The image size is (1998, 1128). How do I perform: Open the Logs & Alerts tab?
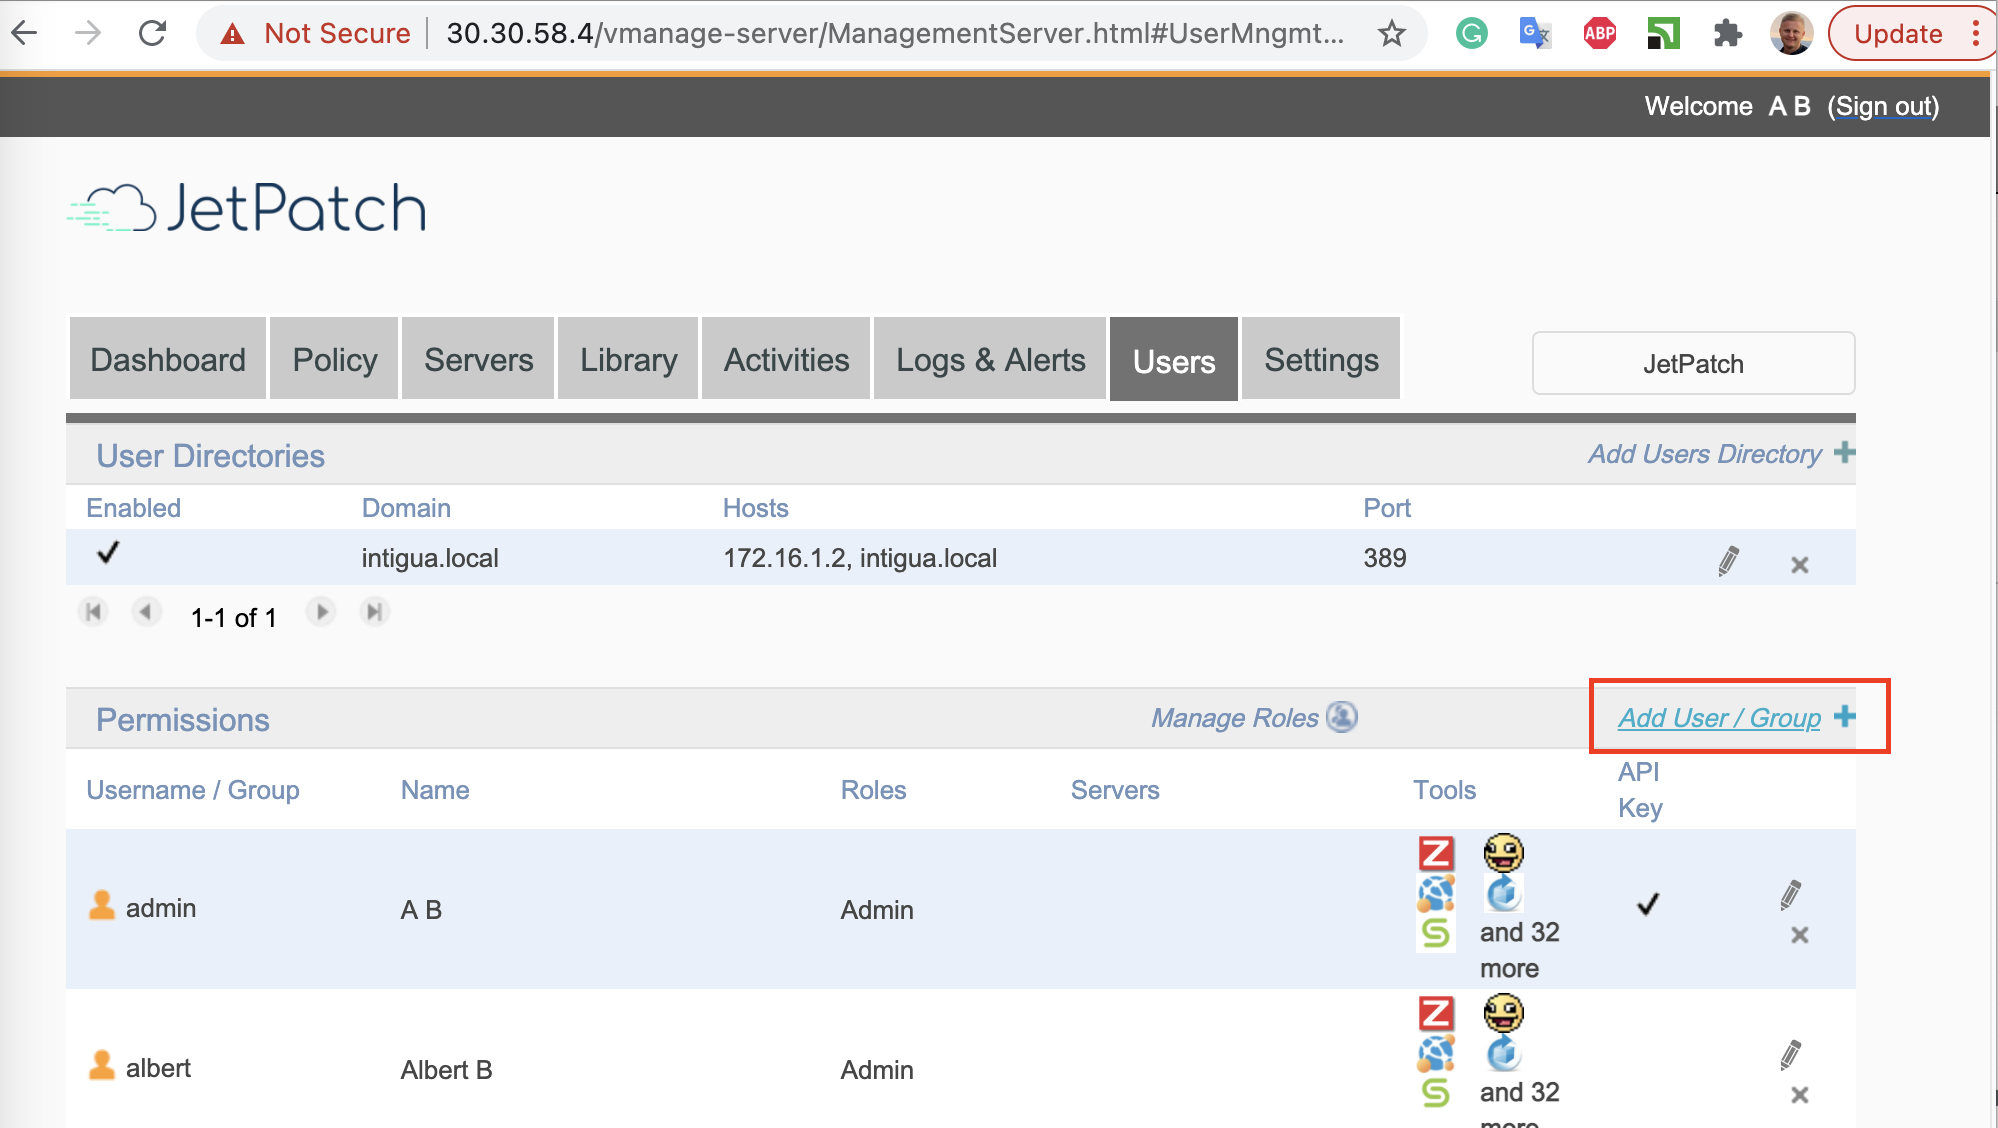point(990,360)
